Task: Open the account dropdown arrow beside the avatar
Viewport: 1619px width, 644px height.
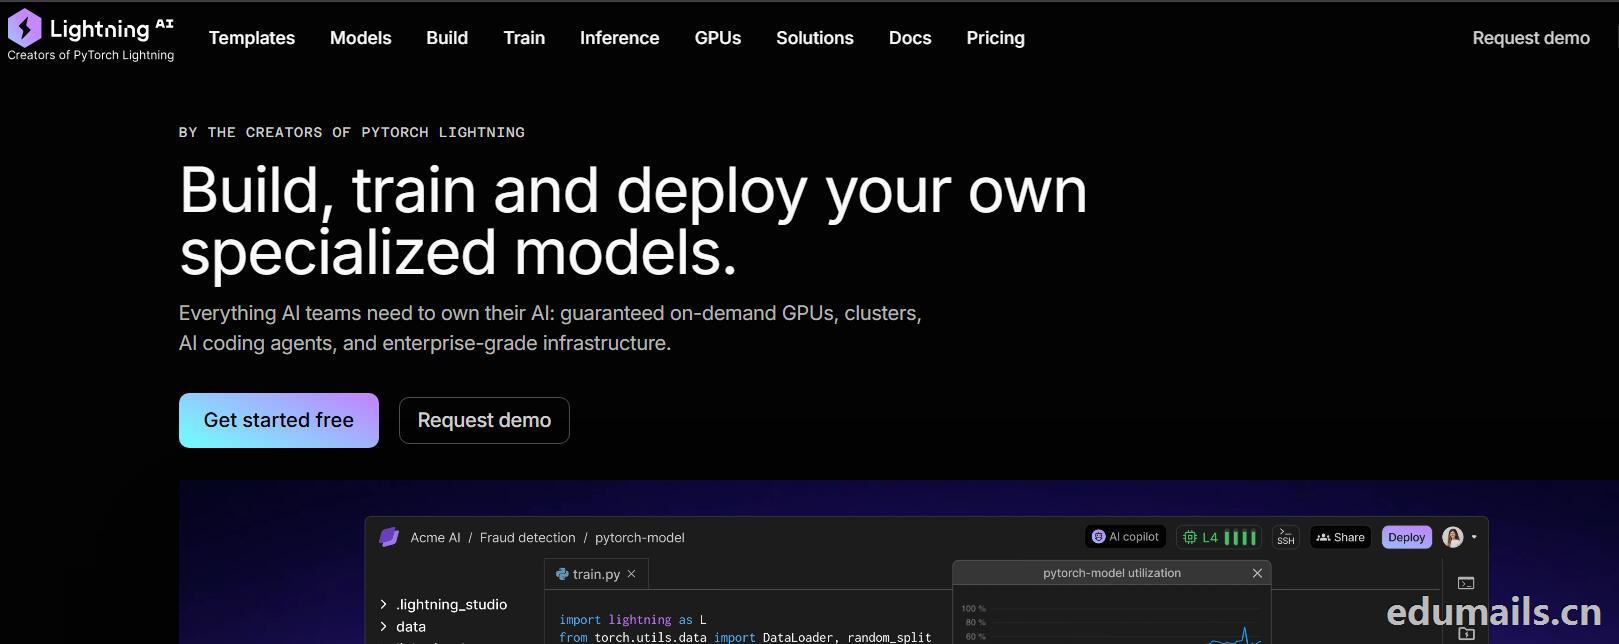Action: [1474, 537]
